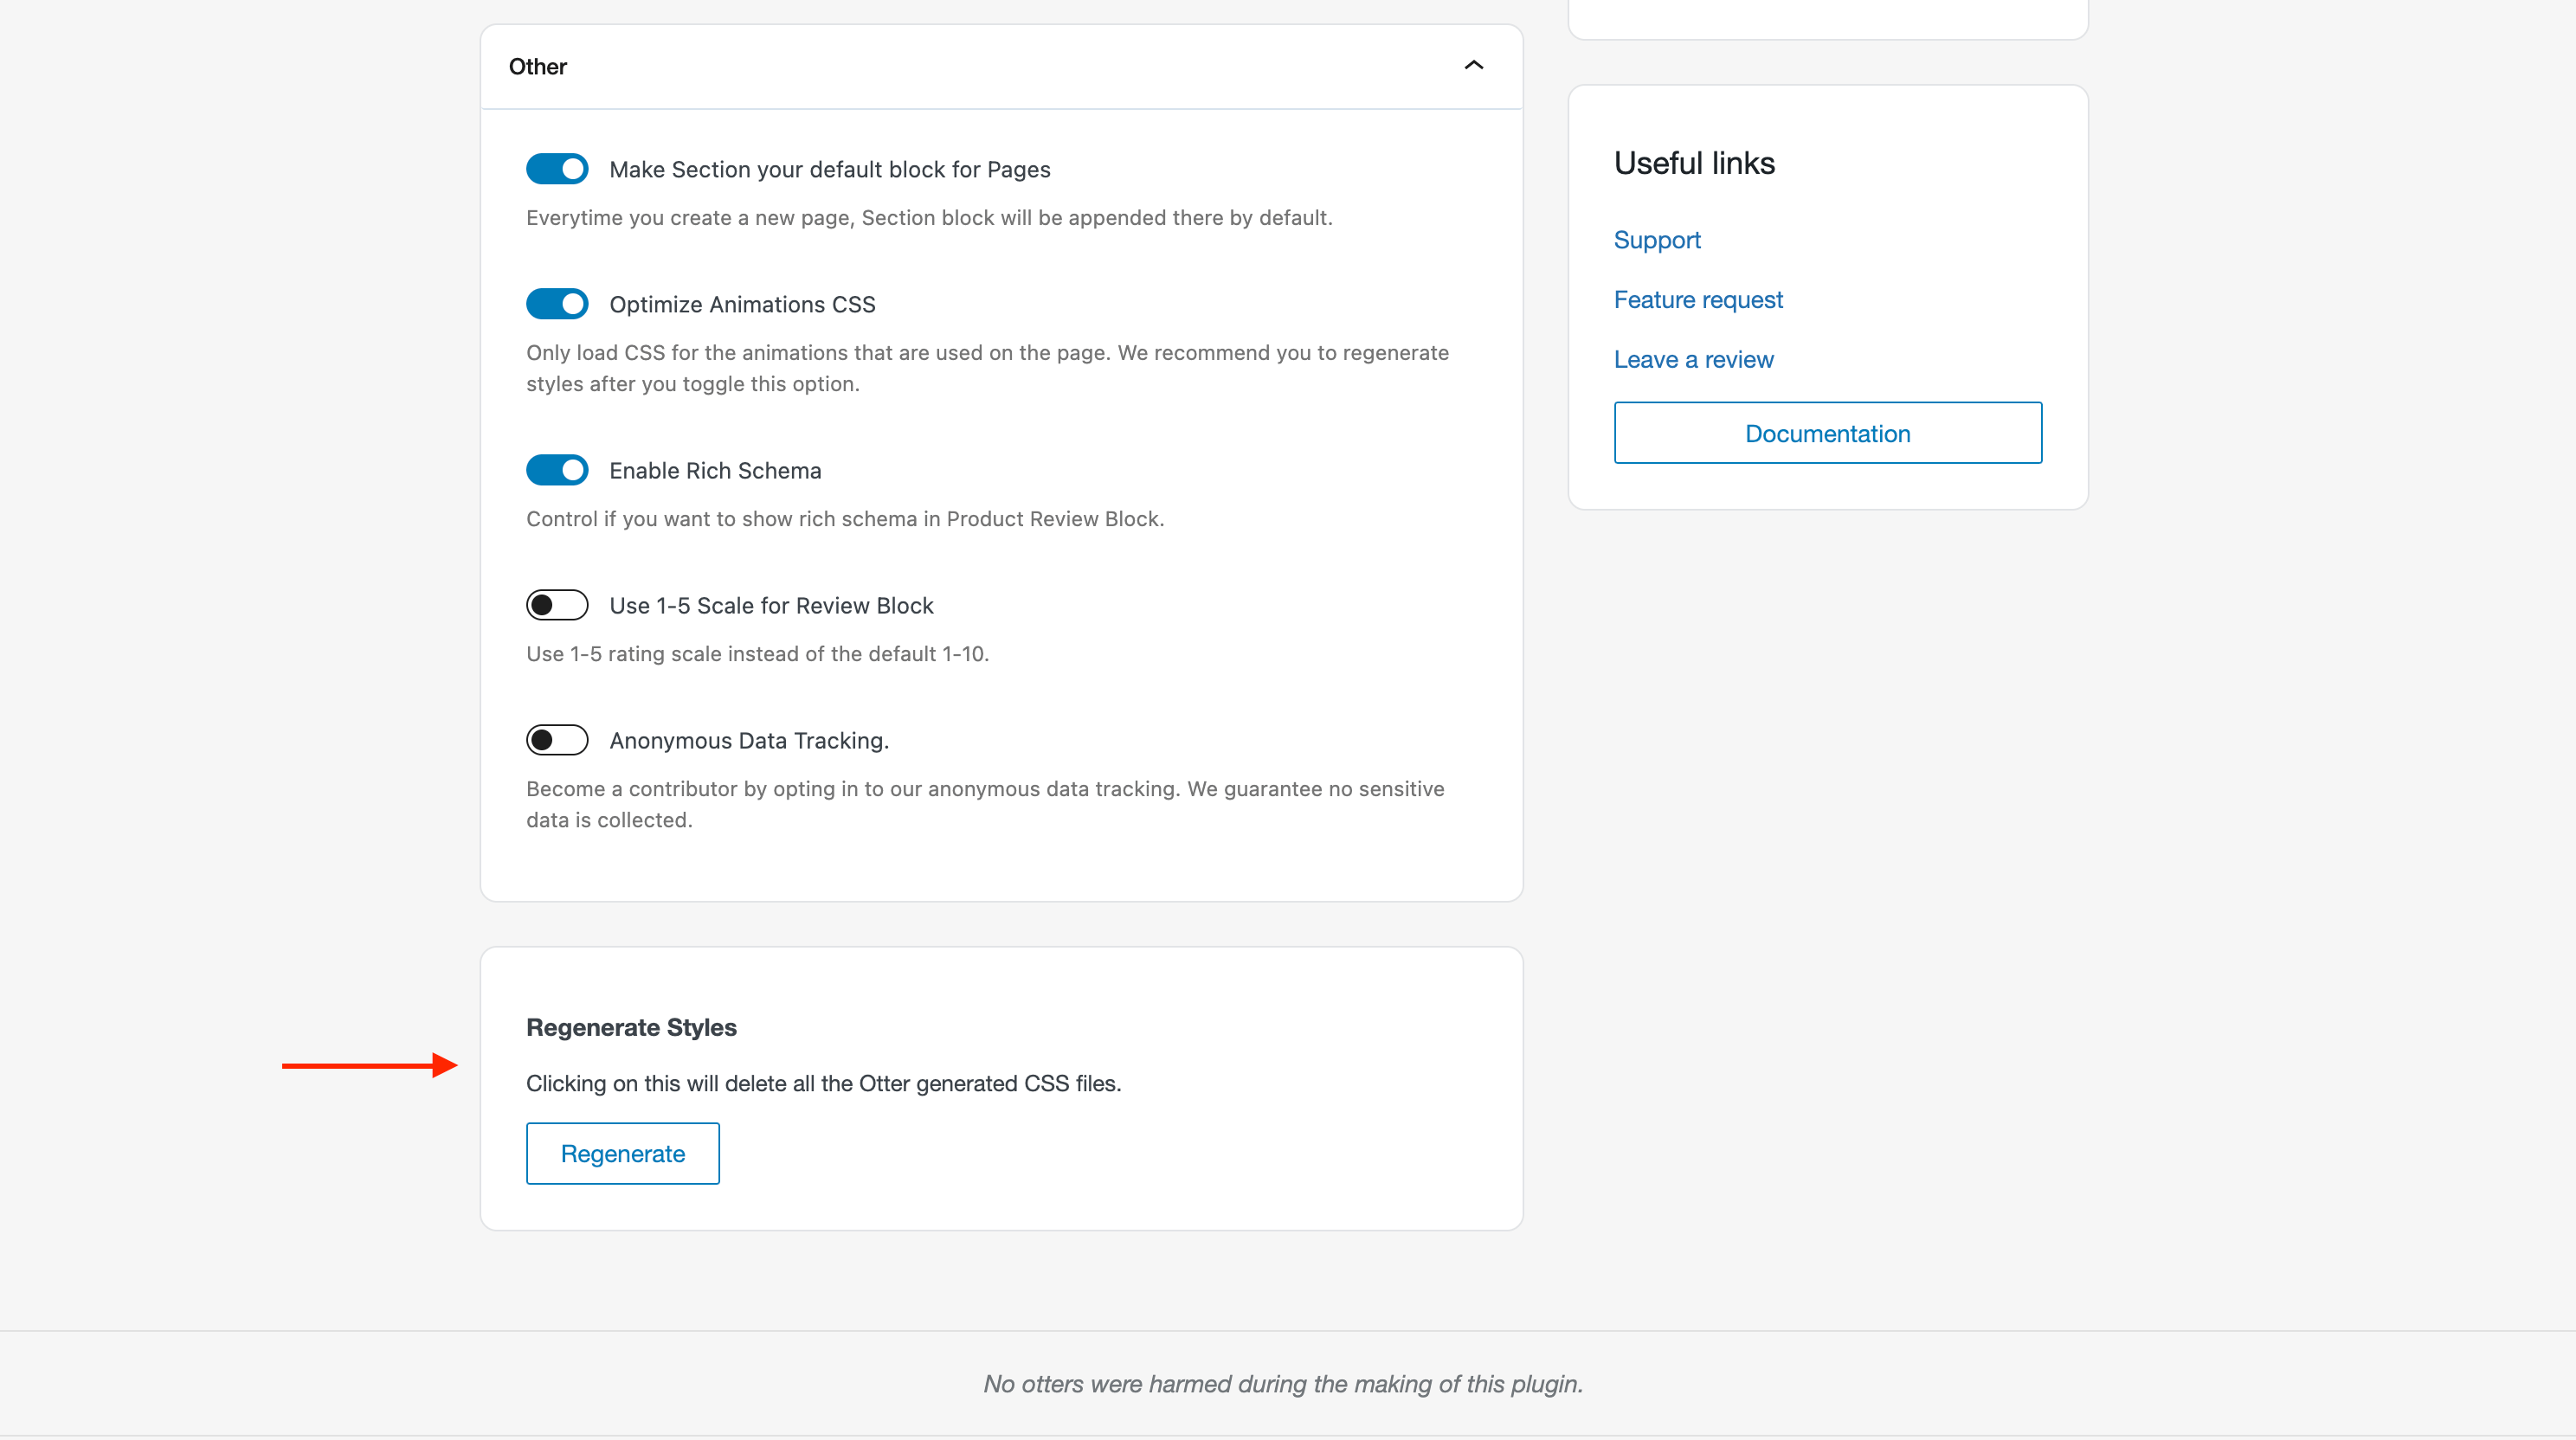This screenshot has width=2576, height=1440.
Task: Disable the Enable Rich Schema toggle
Action: (x=557, y=470)
